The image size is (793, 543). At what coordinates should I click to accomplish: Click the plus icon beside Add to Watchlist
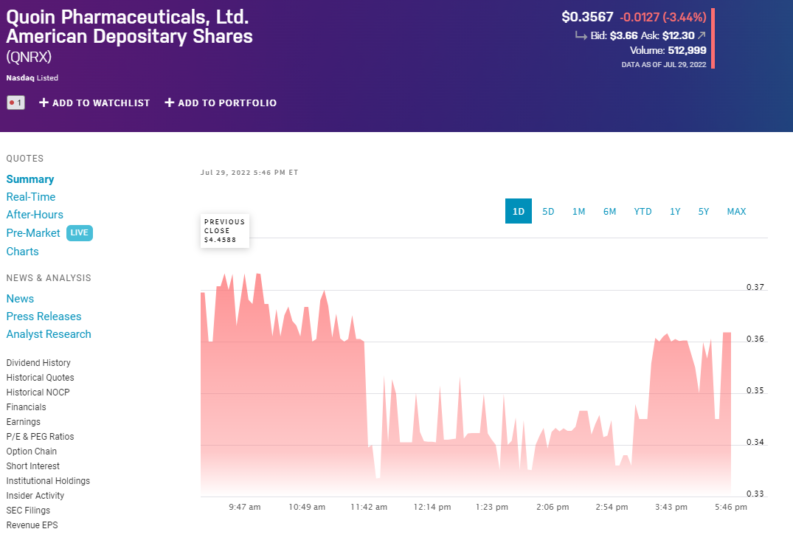pos(44,103)
